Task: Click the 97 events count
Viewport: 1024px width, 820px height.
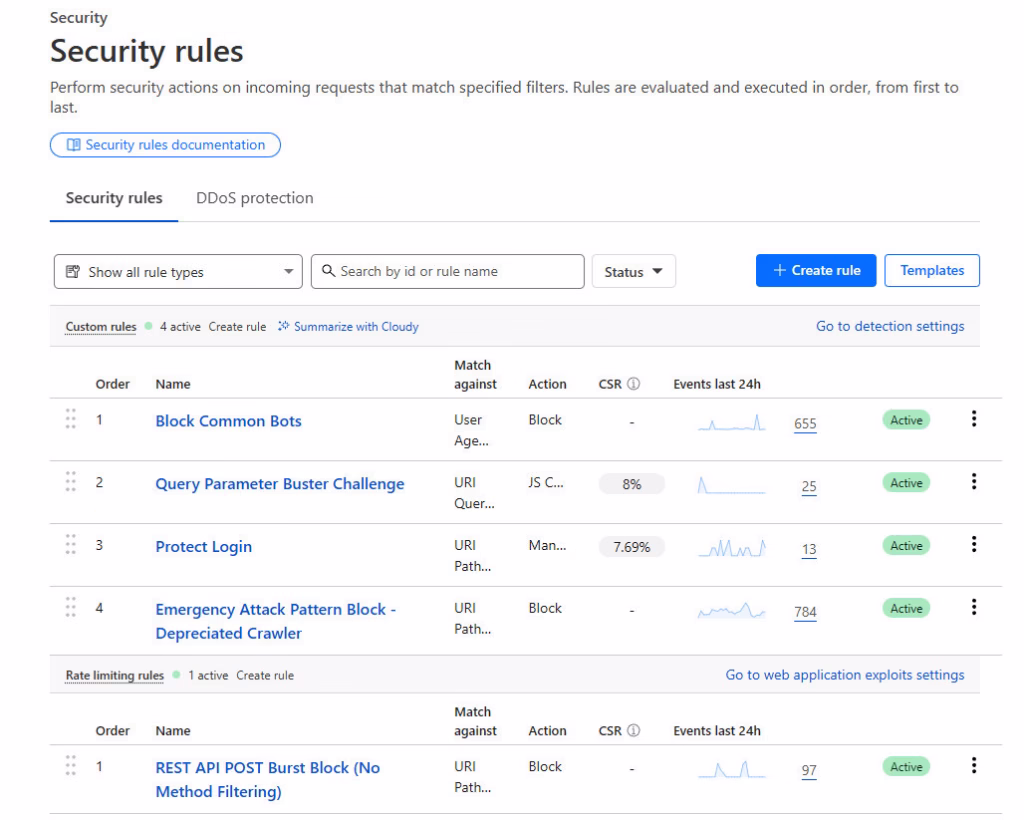Action: click(809, 770)
